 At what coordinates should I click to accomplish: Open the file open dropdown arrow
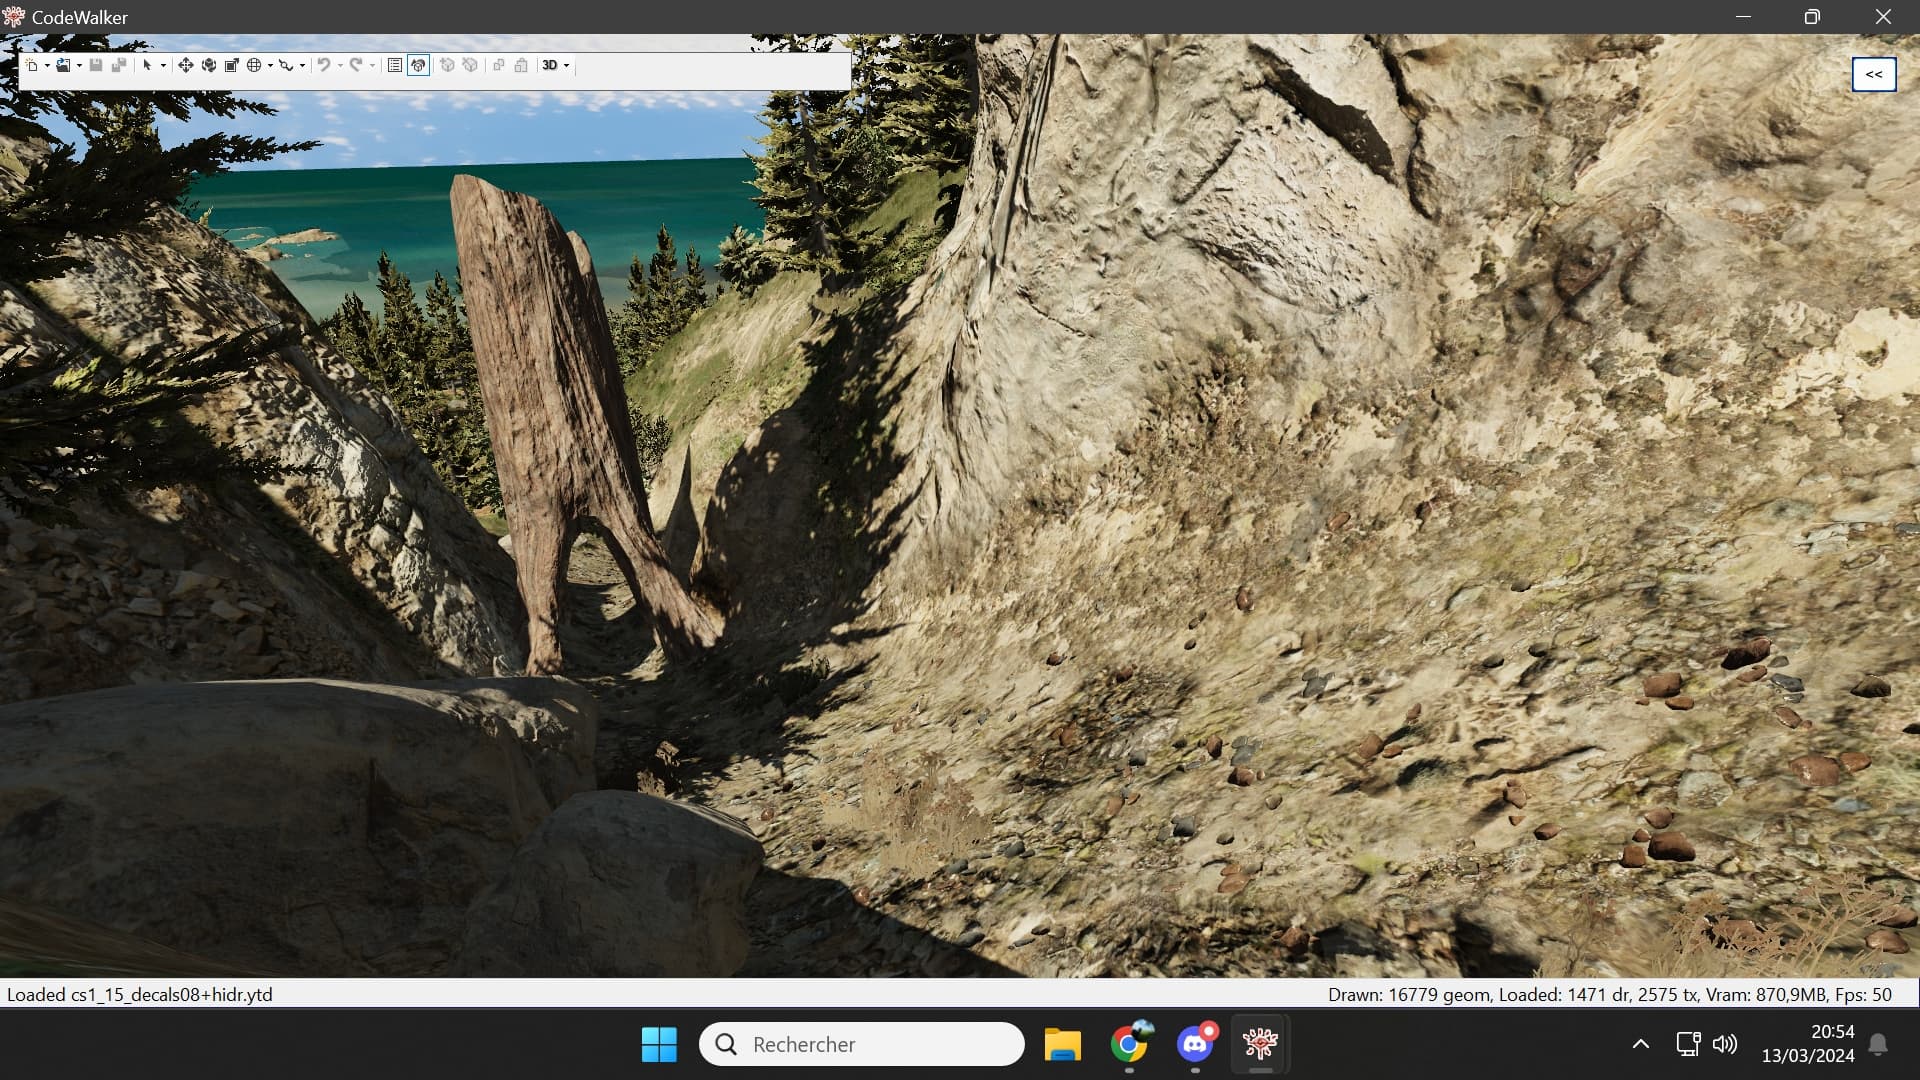(x=79, y=66)
